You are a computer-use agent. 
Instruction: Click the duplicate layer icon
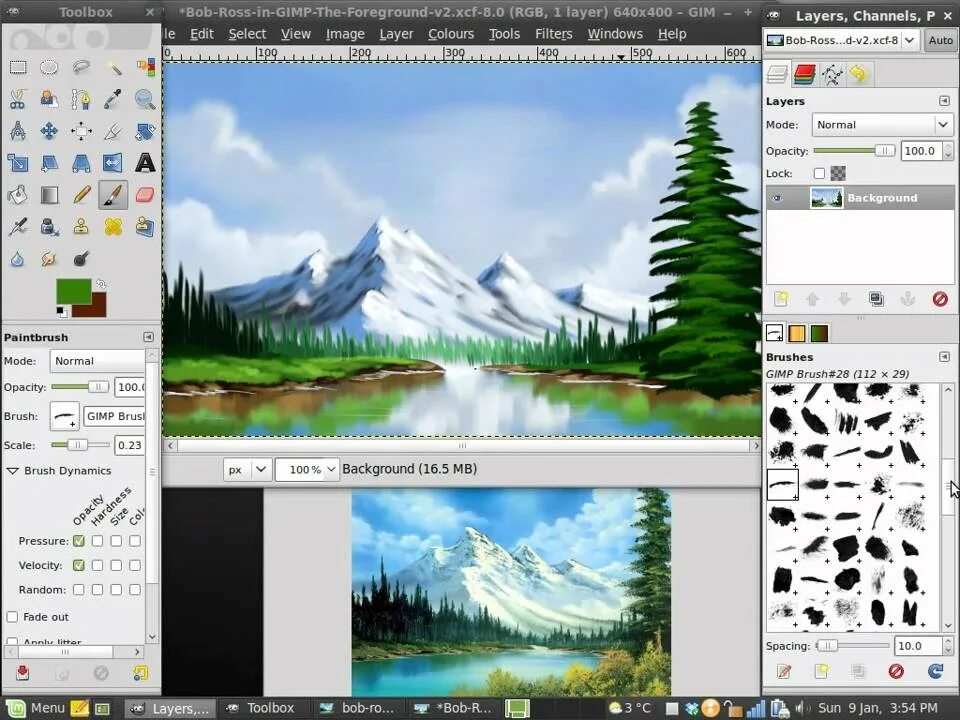(876, 299)
